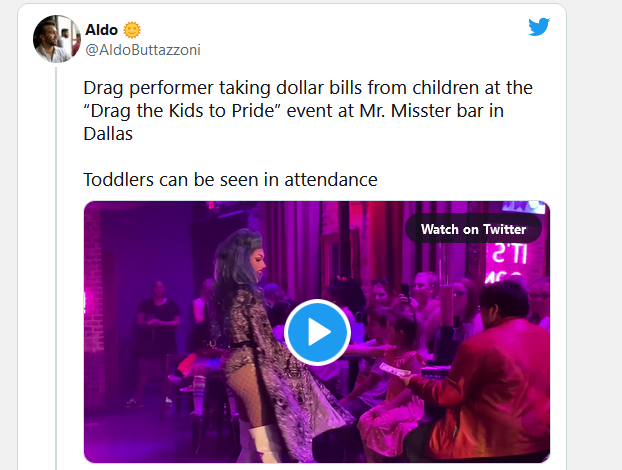Play the embedded tweet video
This screenshot has height=470, width=622.
(x=317, y=332)
